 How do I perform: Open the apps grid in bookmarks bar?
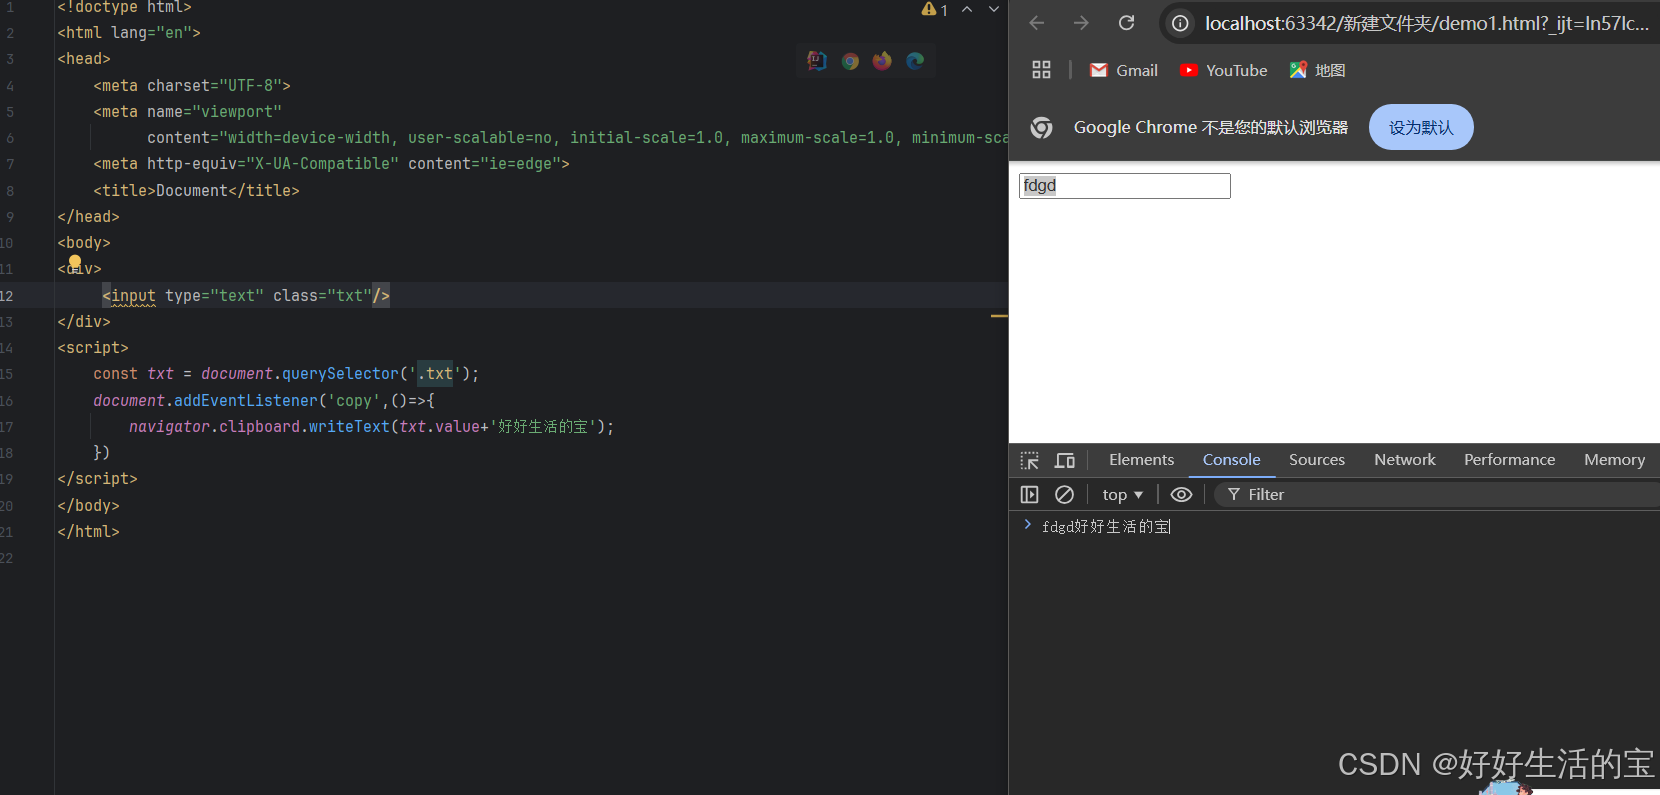pyautogui.click(x=1041, y=70)
